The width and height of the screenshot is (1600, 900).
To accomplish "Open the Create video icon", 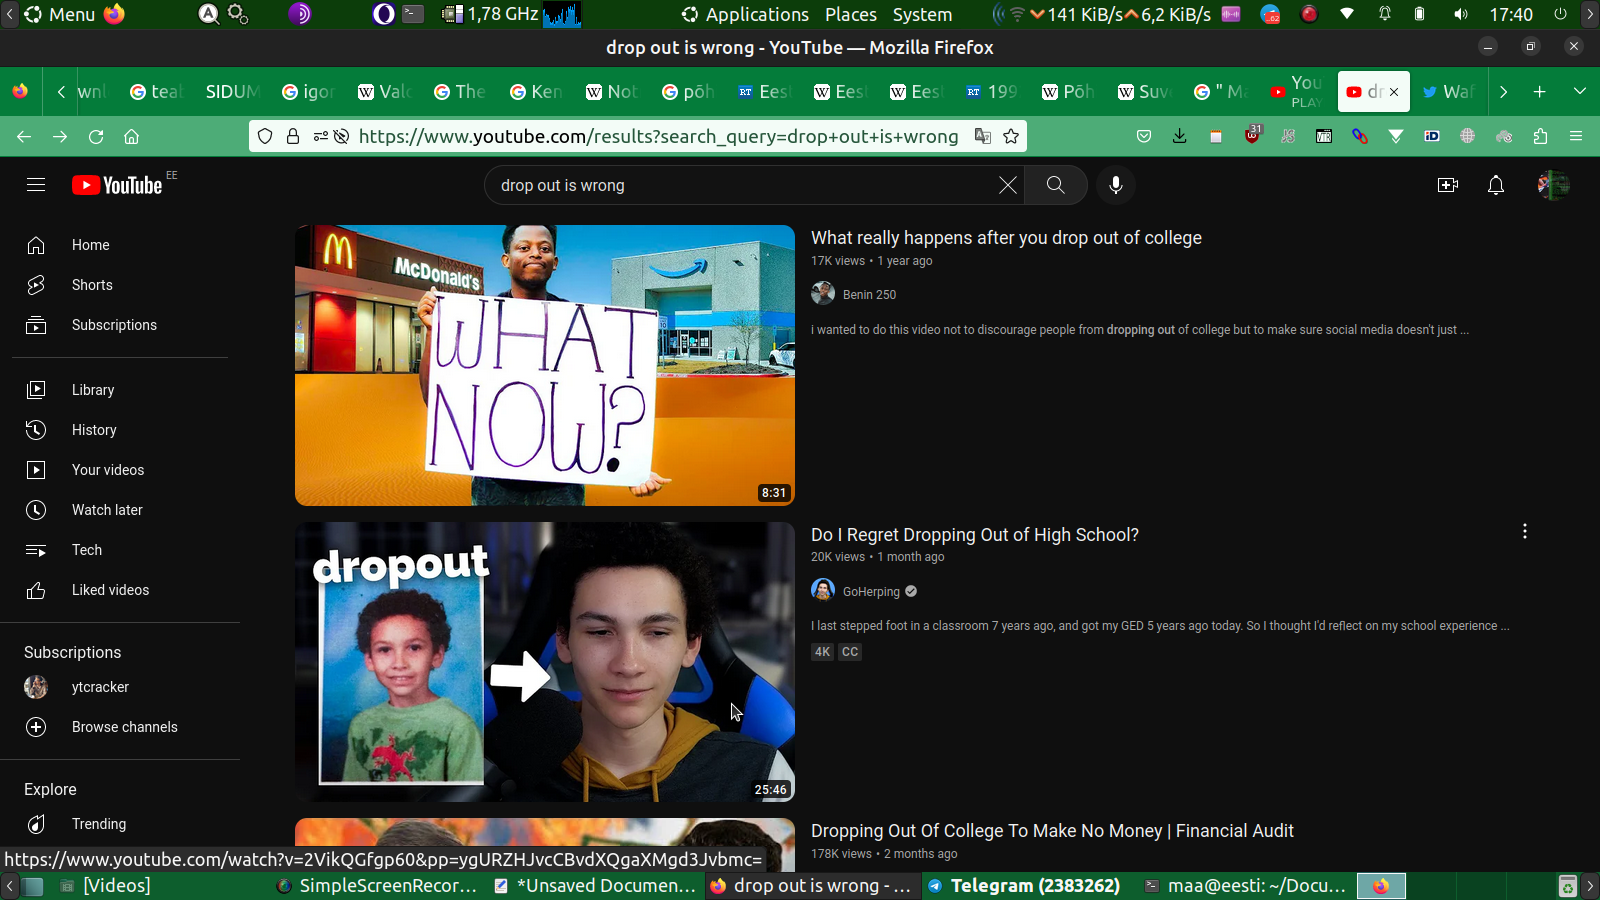I will pyautogui.click(x=1448, y=185).
